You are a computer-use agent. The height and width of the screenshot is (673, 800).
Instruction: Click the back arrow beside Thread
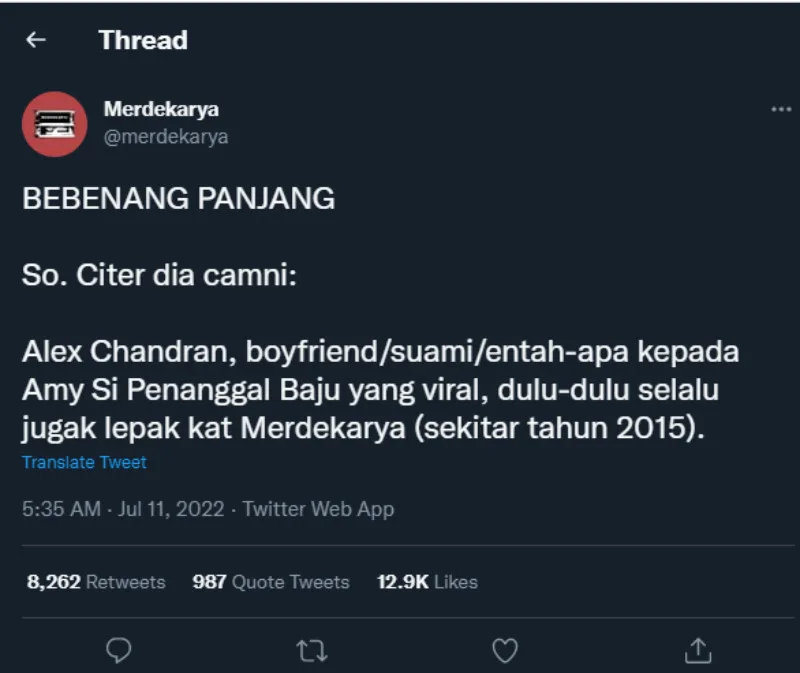[37, 40]
